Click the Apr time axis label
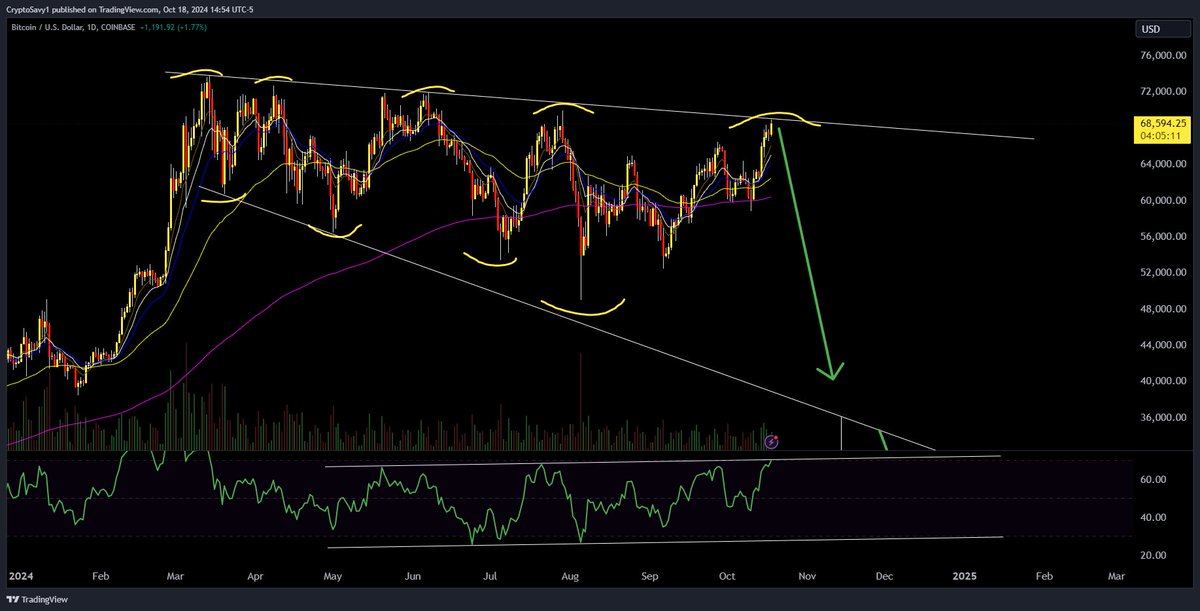This screenshot has height=611, width=1200. click(x=255, y=577)
